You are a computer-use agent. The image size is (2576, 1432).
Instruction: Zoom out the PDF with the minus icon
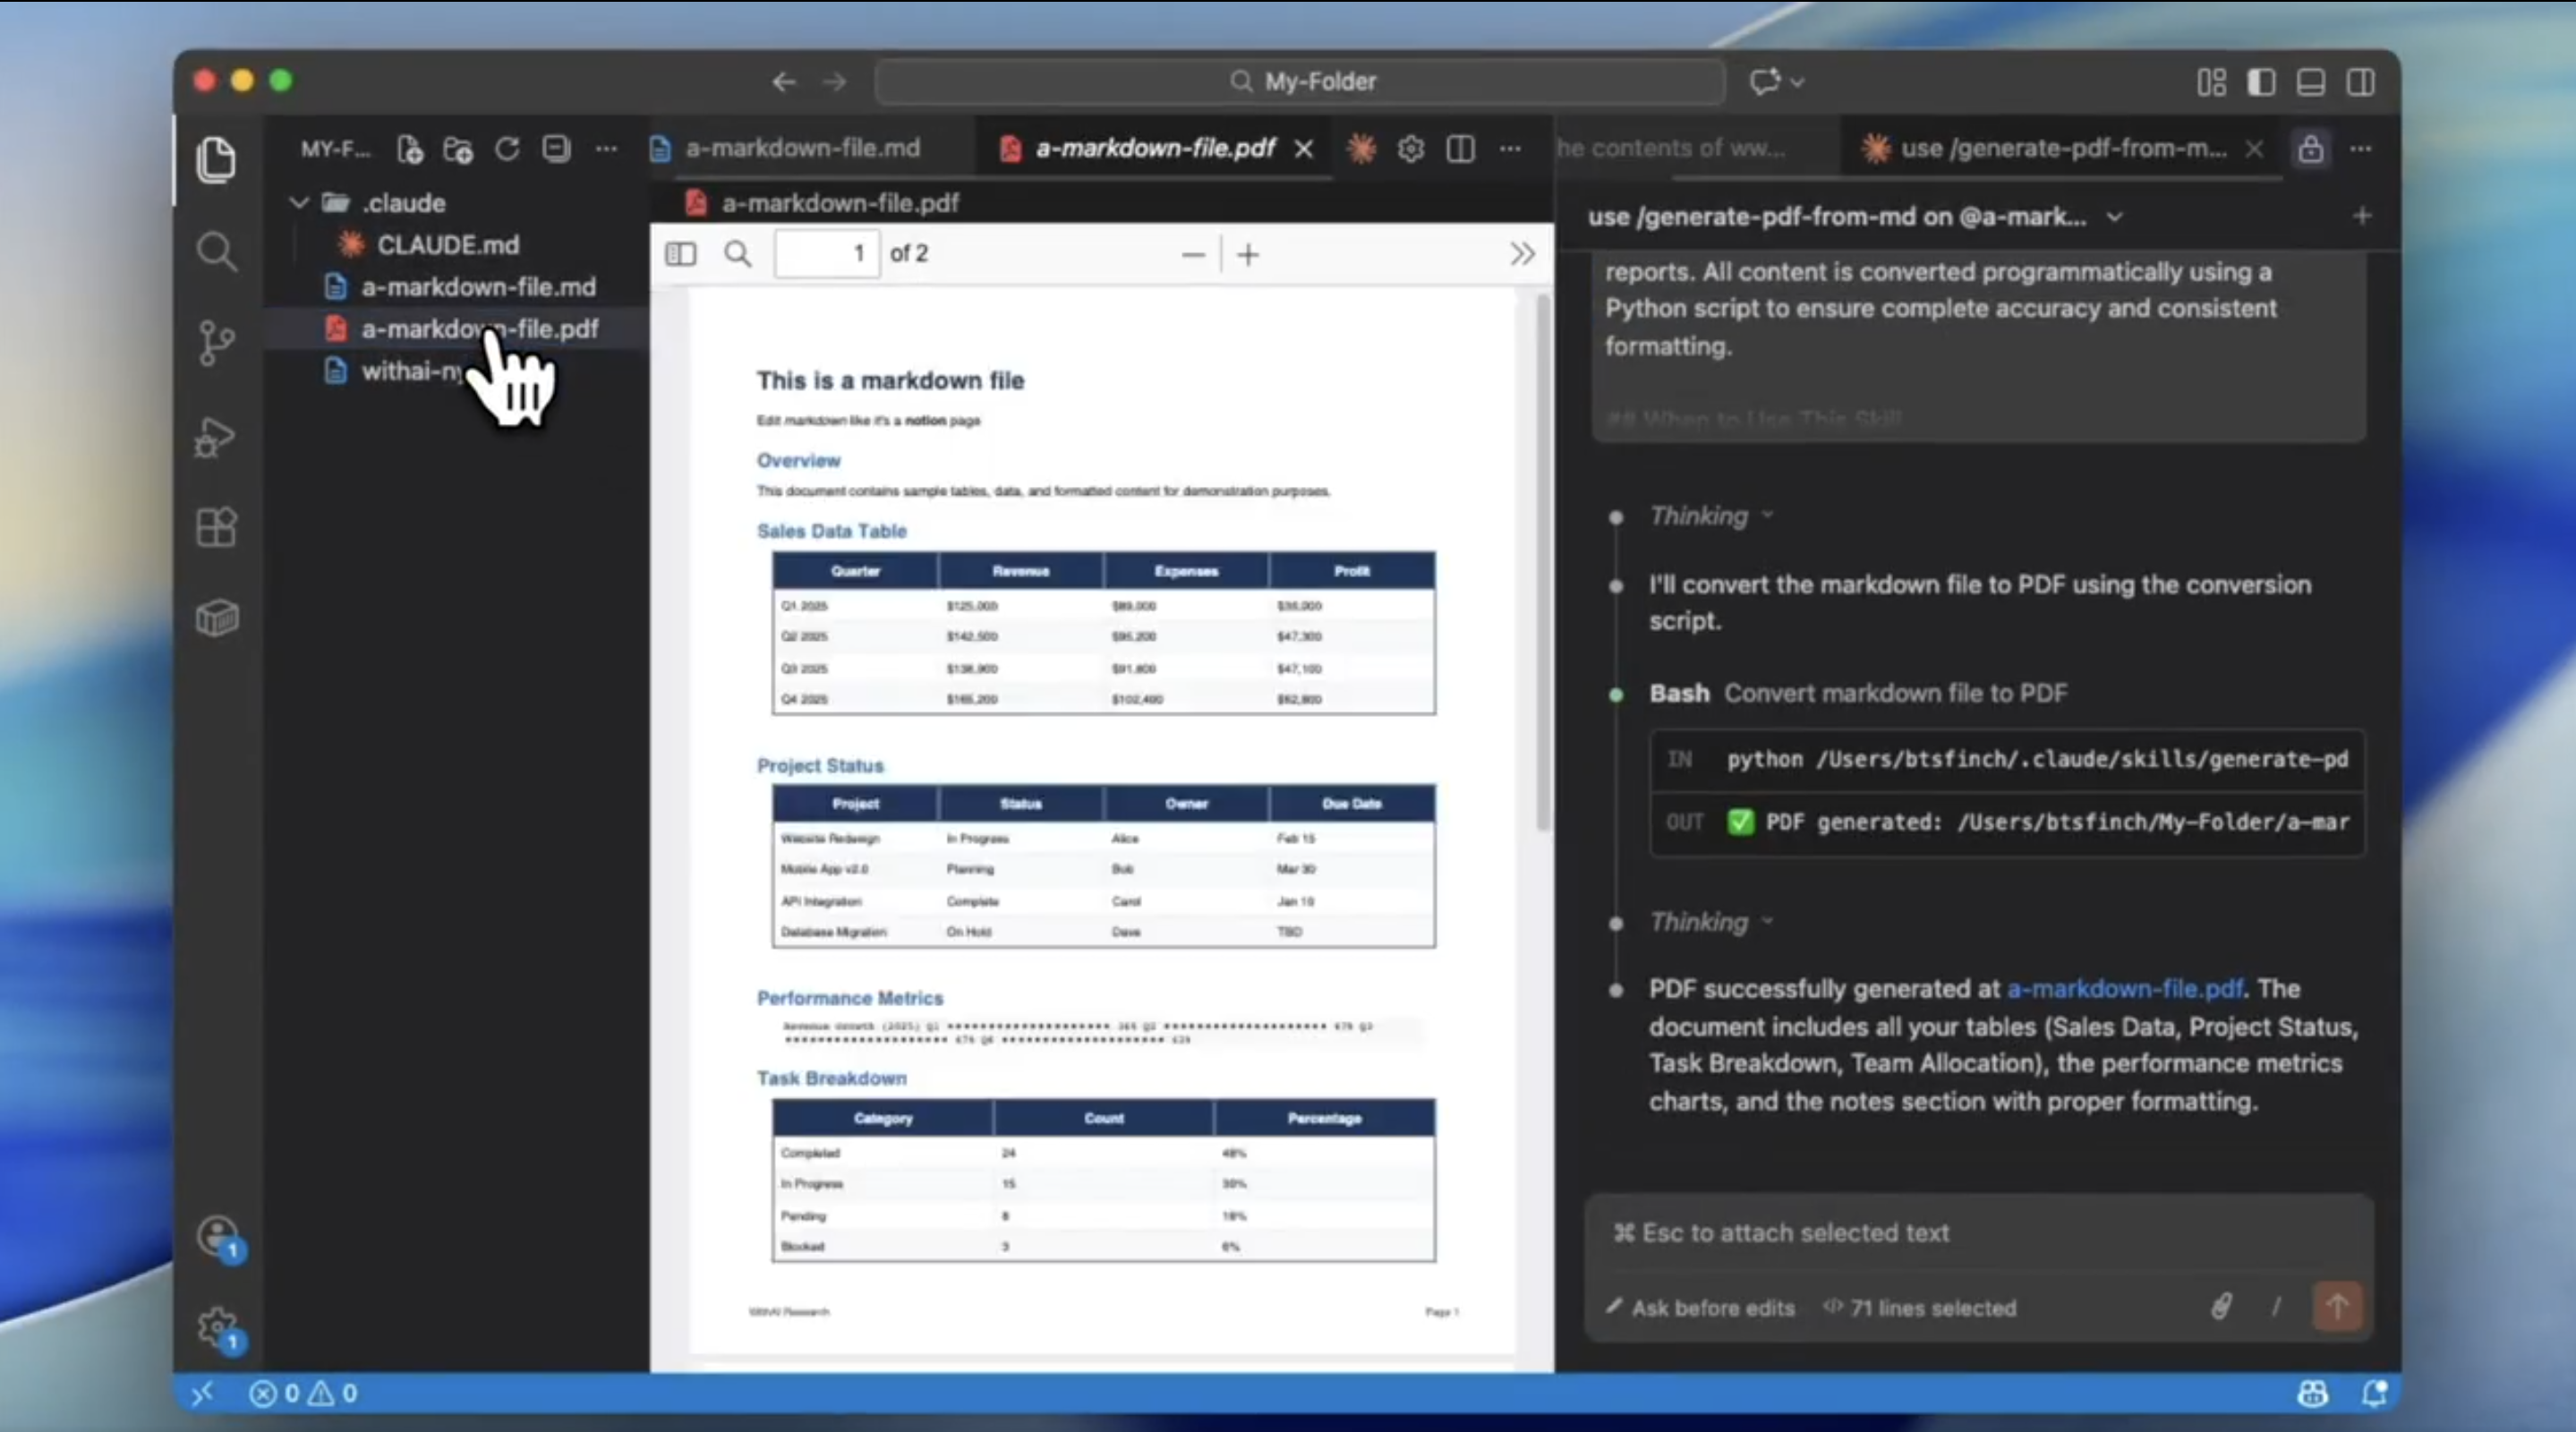coord(1193,254)
